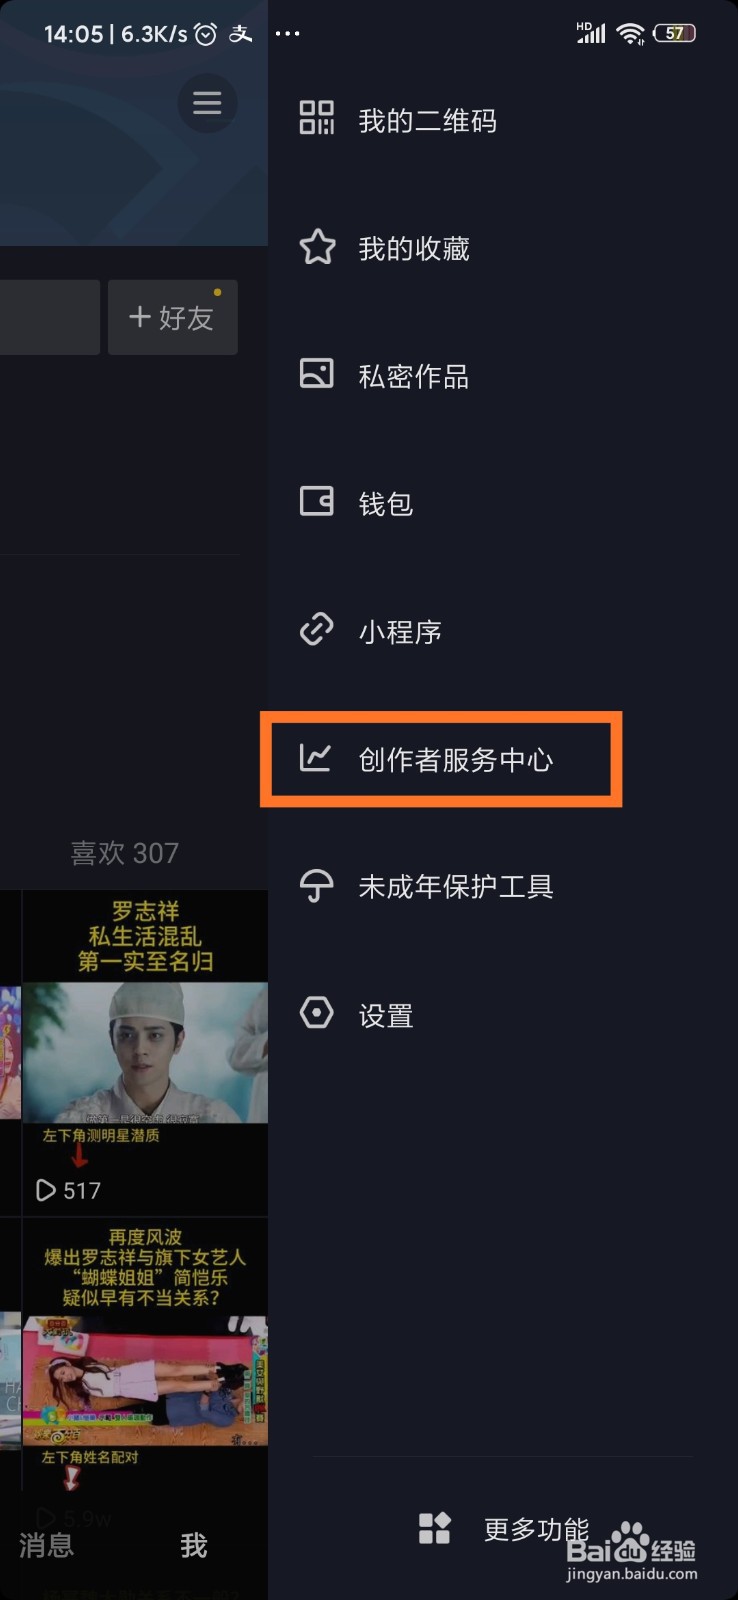Tap the mini program link icon

pos(317,630)
